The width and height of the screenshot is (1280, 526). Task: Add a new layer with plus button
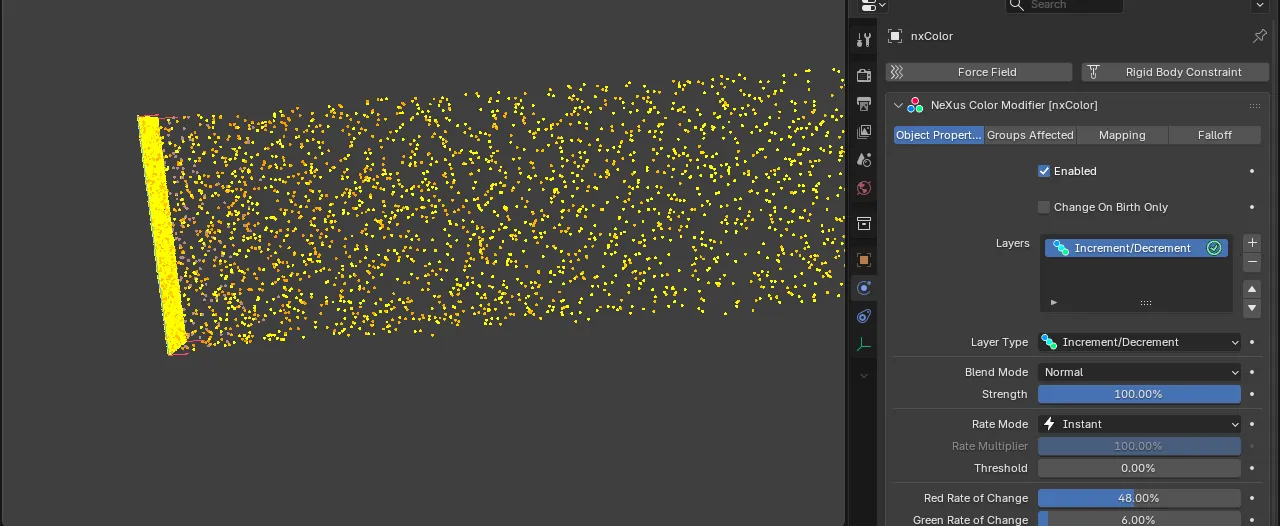point(1251,243)
